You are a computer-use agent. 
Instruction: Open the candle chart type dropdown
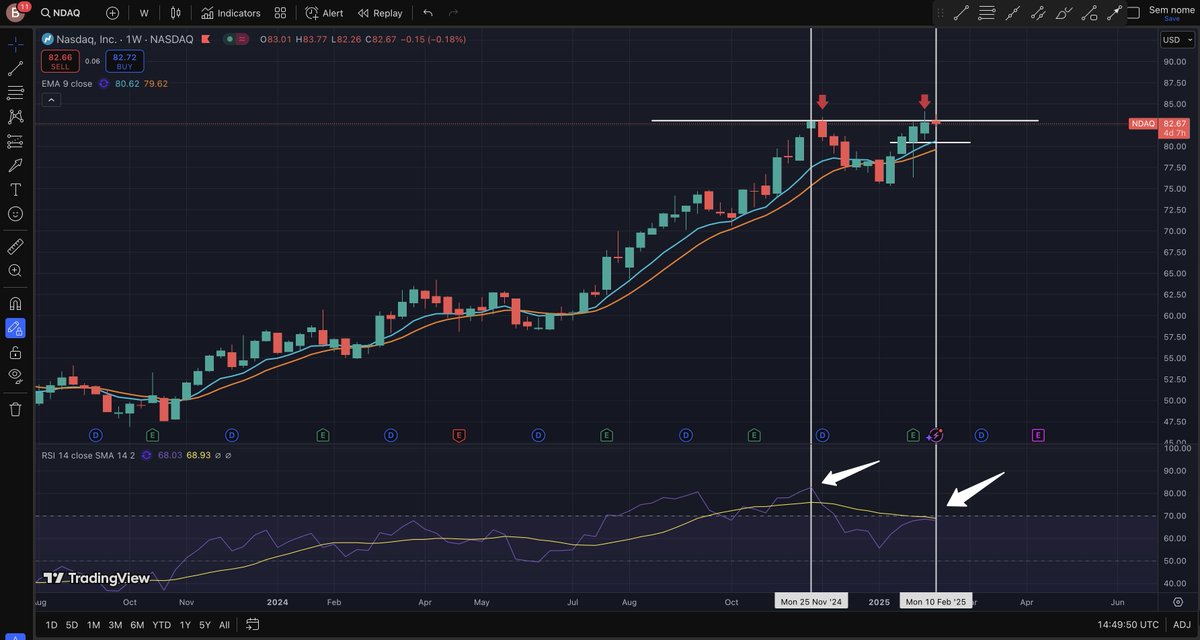pos(176,13)
